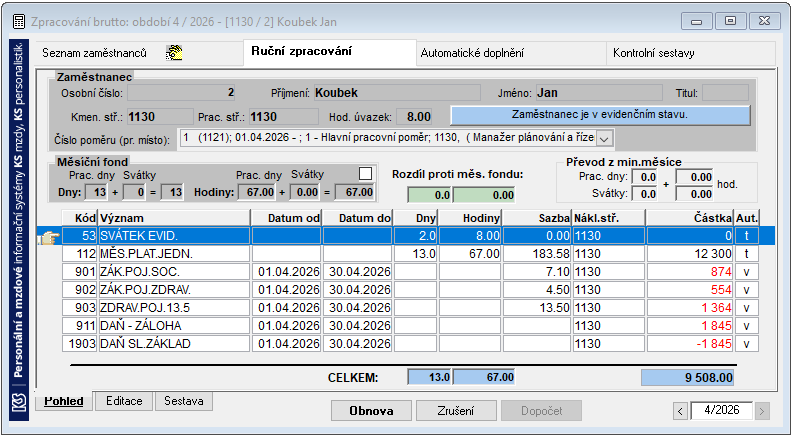The width and height of the screenshot is (793, 438).
Task: Click the green Rozdíl days 0.0 field
Action: (x=430, y=195)
